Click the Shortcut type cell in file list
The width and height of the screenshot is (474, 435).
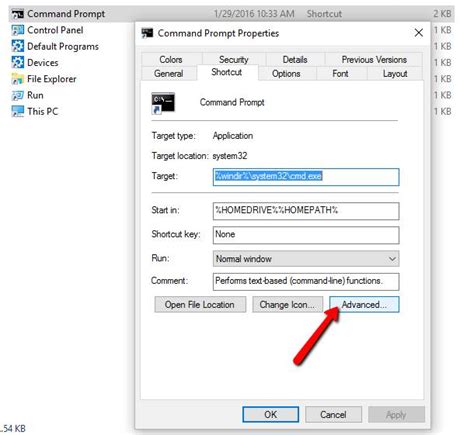[324, 14]
